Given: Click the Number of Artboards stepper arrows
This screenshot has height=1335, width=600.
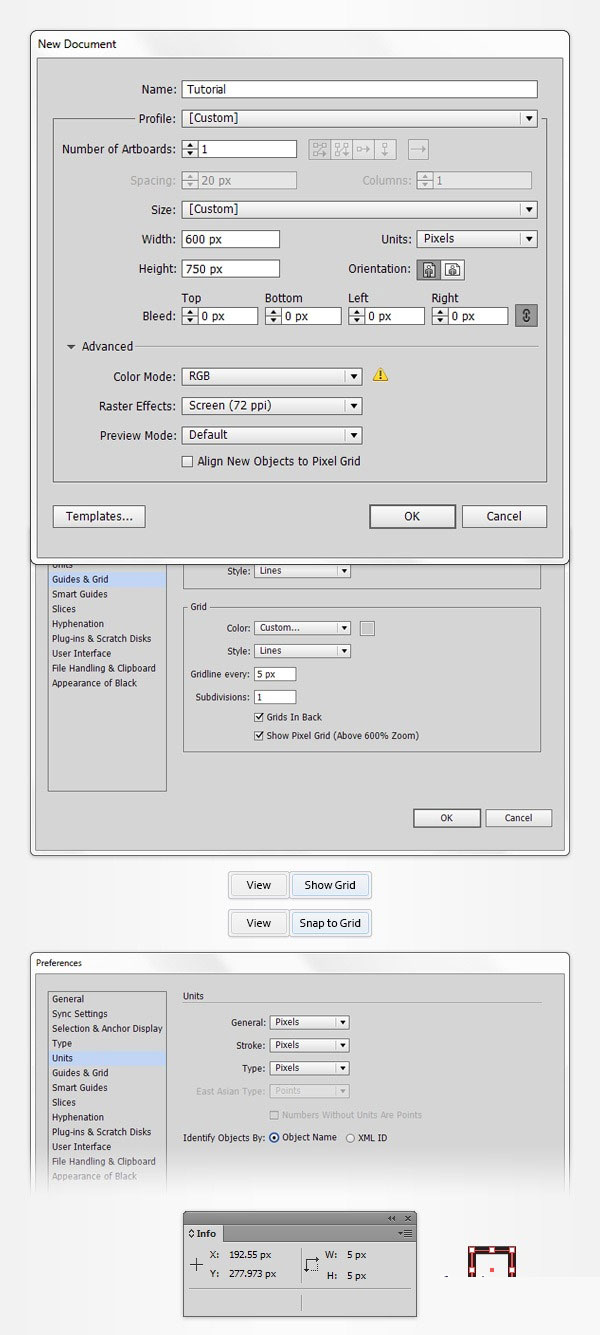Looking at the screenshot, I should [189, 149].
